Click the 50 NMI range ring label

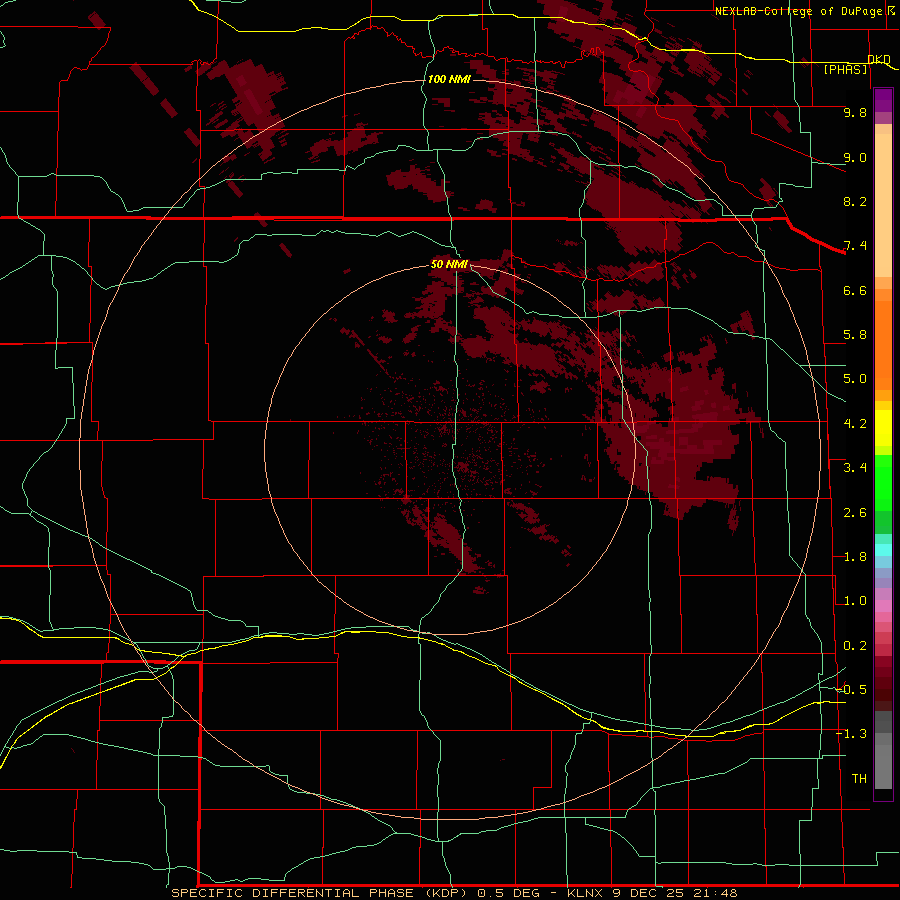click(449, 264)
